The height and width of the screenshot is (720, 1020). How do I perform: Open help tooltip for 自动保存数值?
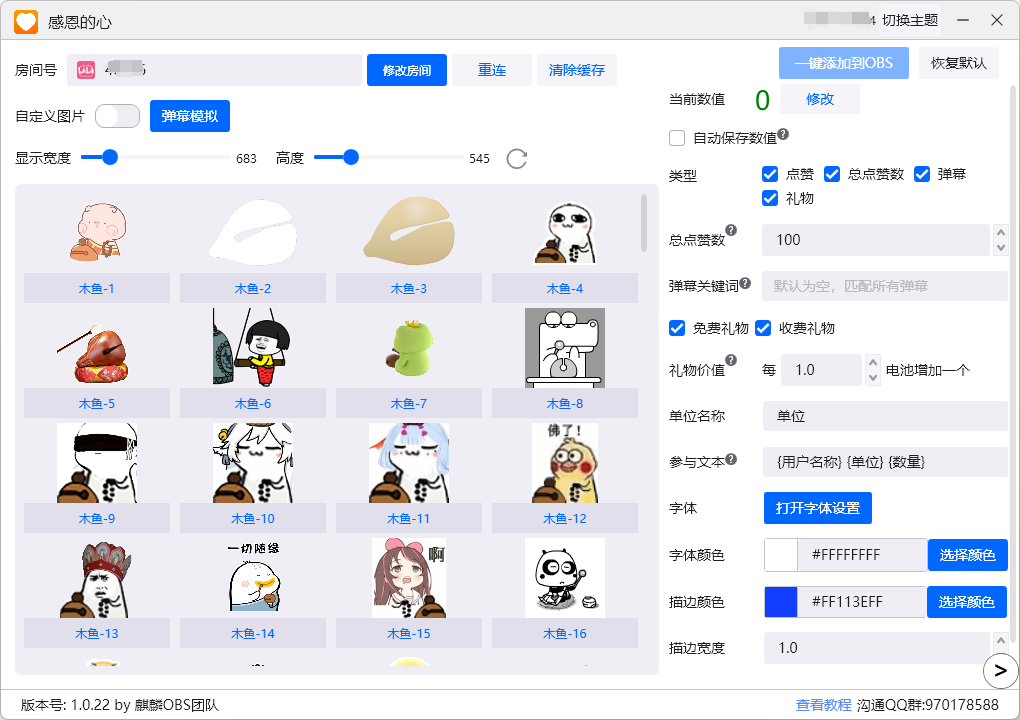pyautogui.click(x=783, y=134)
